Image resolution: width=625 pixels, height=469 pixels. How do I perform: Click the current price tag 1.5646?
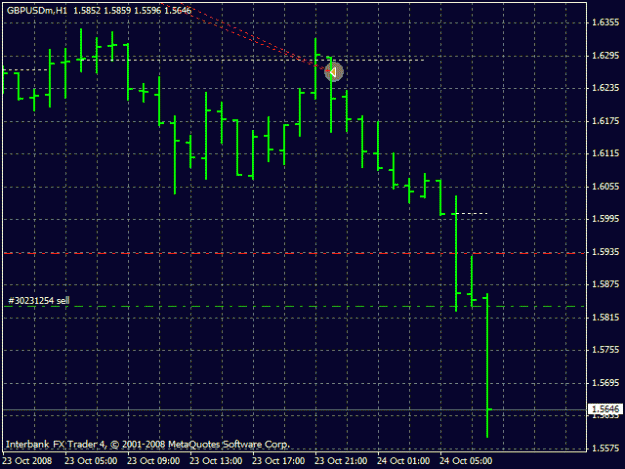point(605,409)
